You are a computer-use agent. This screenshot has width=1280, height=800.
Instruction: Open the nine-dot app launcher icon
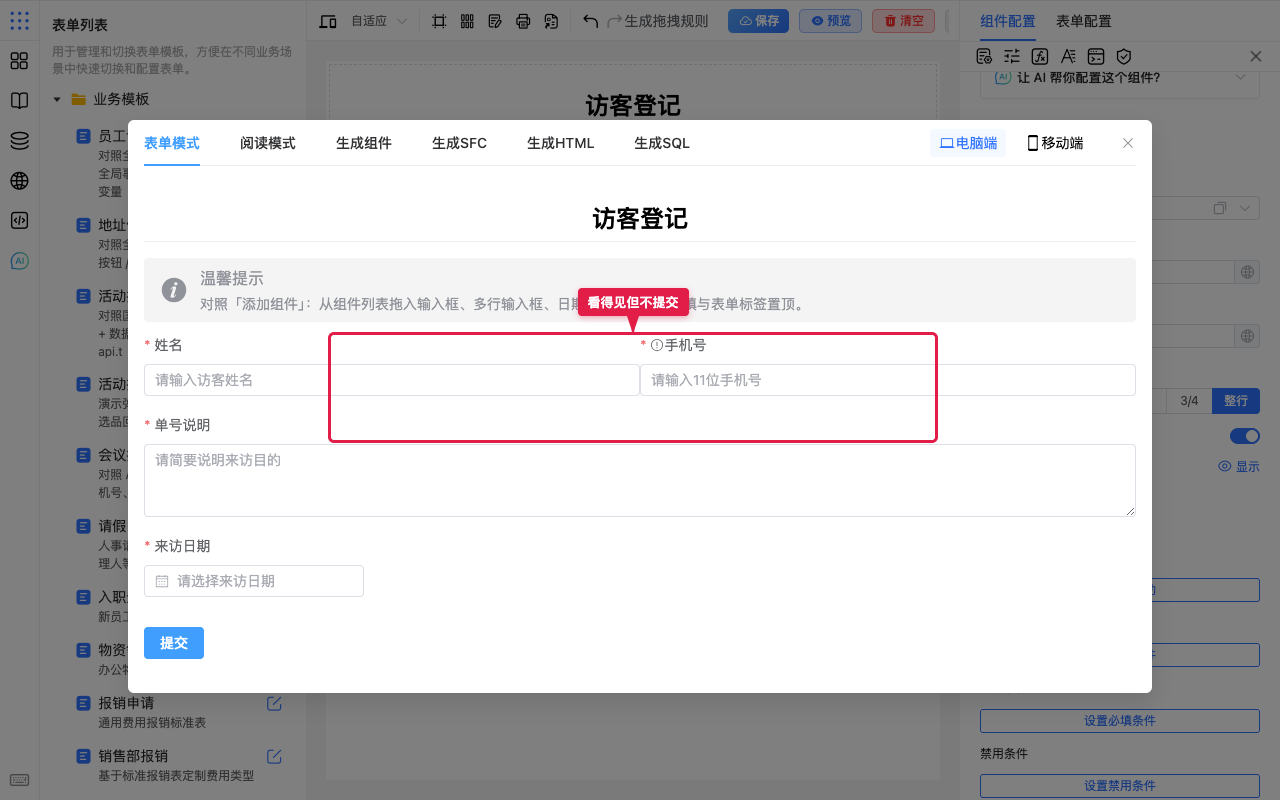tap(19, 20)
